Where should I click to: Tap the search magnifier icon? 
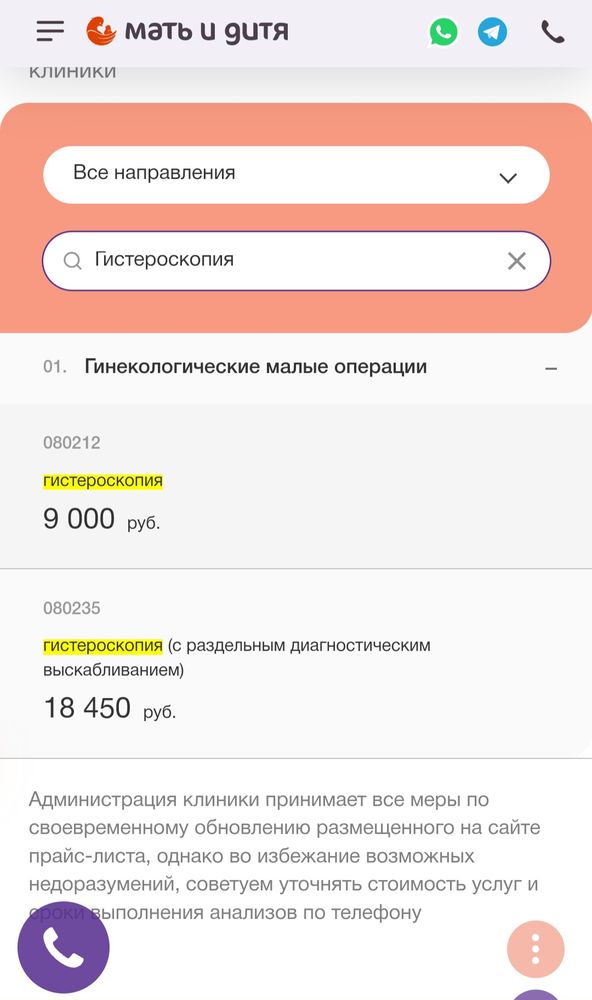(72, 260)
